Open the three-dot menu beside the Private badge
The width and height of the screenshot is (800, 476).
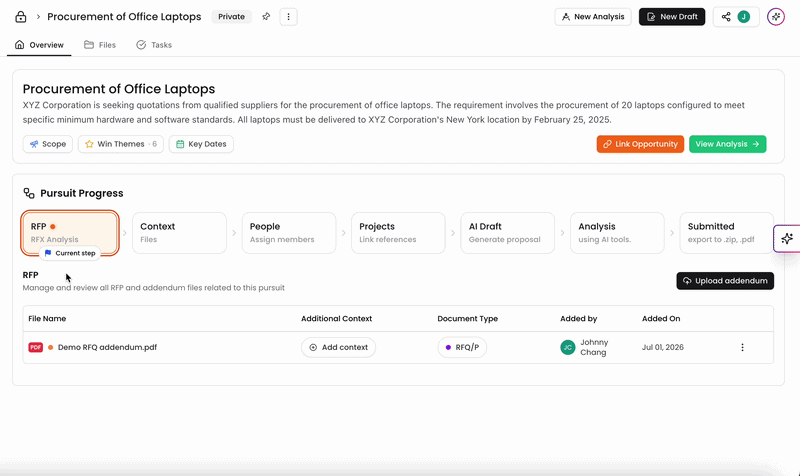(288, 17)
